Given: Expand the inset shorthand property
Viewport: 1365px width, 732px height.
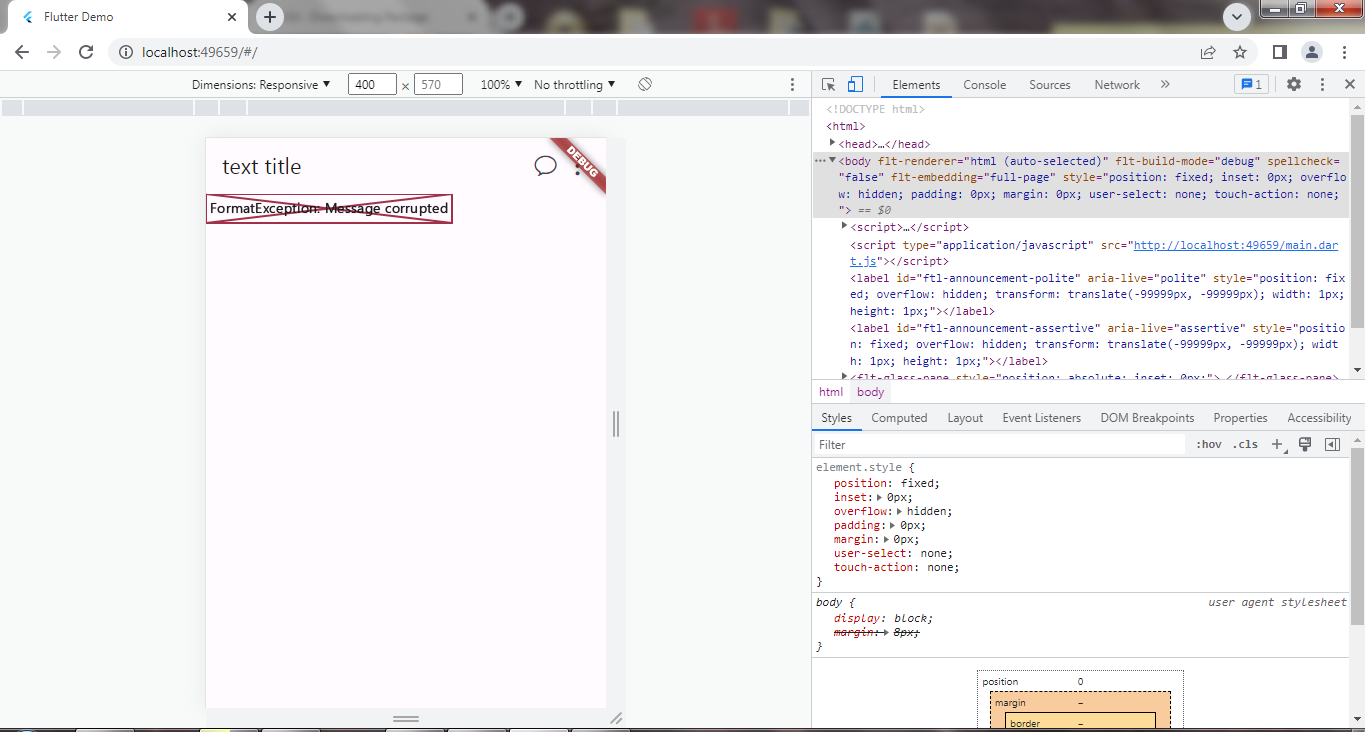Looking at the screenshot, I should point(880,497).
